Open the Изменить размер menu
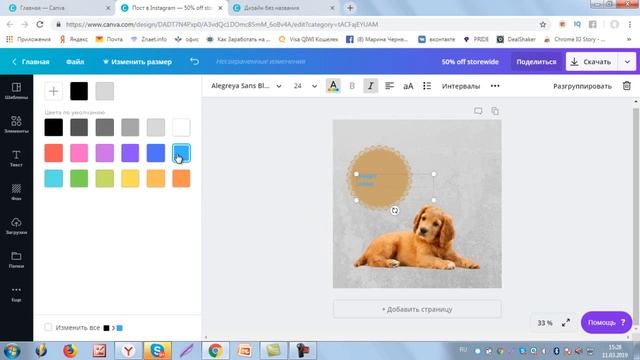The width and height of the screenshot is (640, 360). pyautogui.click(x=137, y=62)
